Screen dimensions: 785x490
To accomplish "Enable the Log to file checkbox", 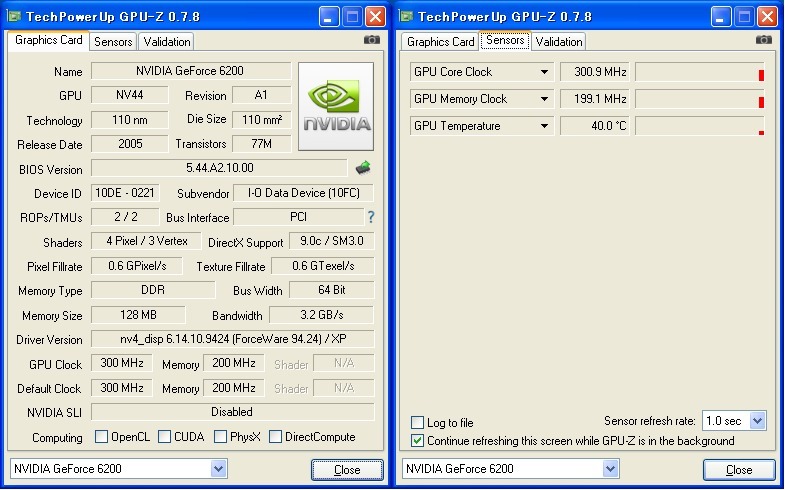I will [x=417, y=422].
